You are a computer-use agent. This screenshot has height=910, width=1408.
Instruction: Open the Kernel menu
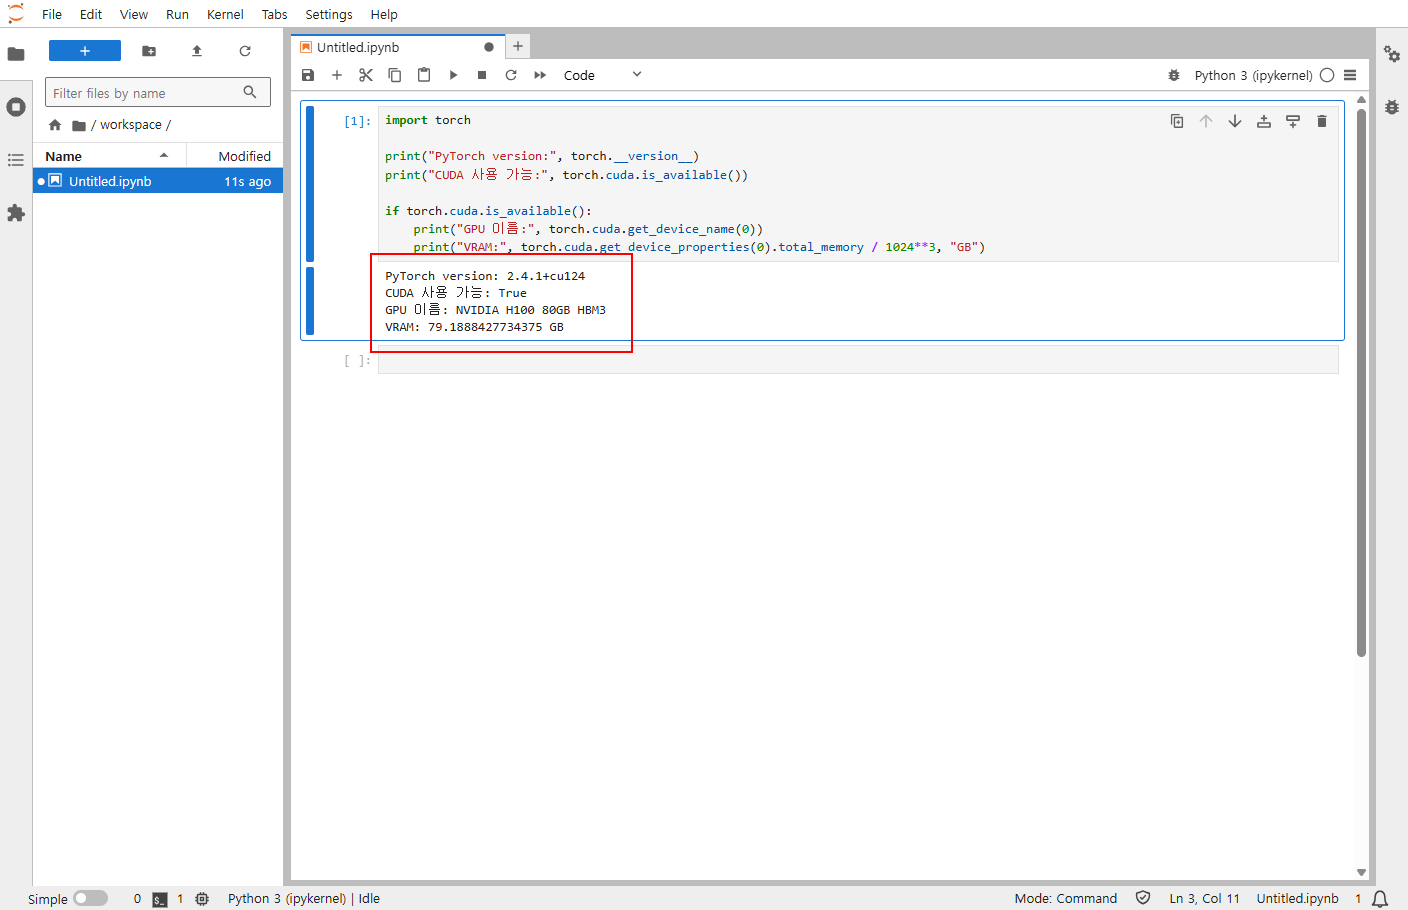(225, 14)
